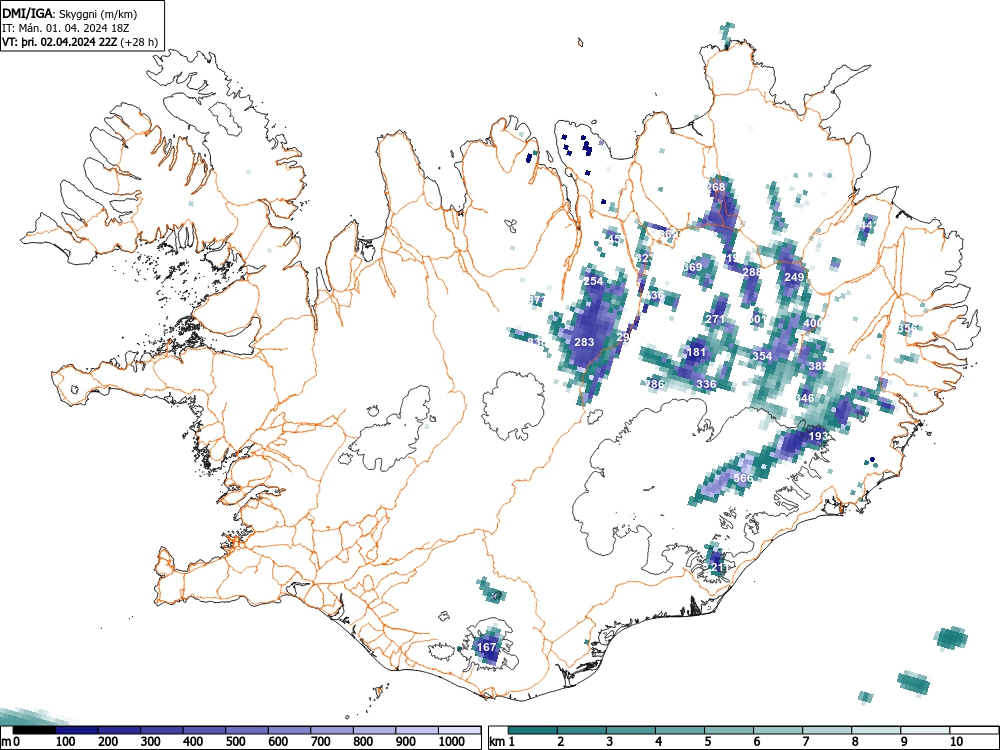
Task: Click the visibility value '249' on the map
Action: [x=794, y=277]
